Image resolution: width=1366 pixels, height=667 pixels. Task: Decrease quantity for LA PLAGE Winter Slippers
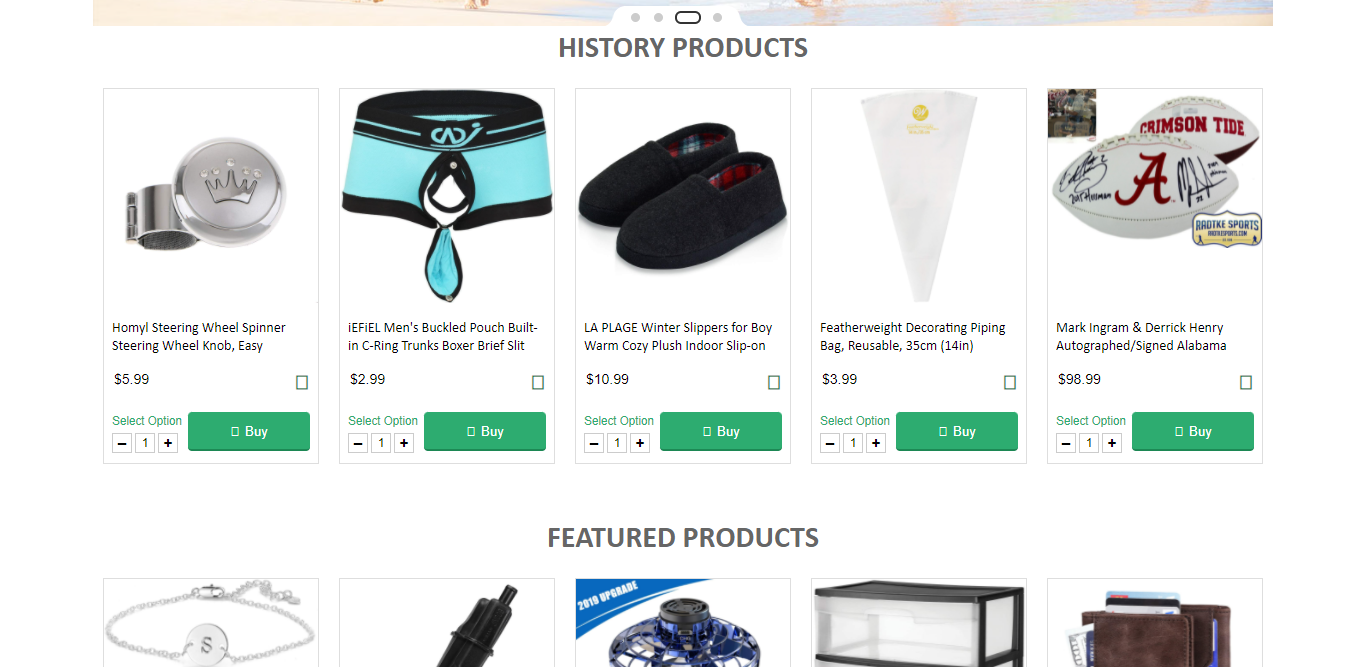tap(594, 443)
